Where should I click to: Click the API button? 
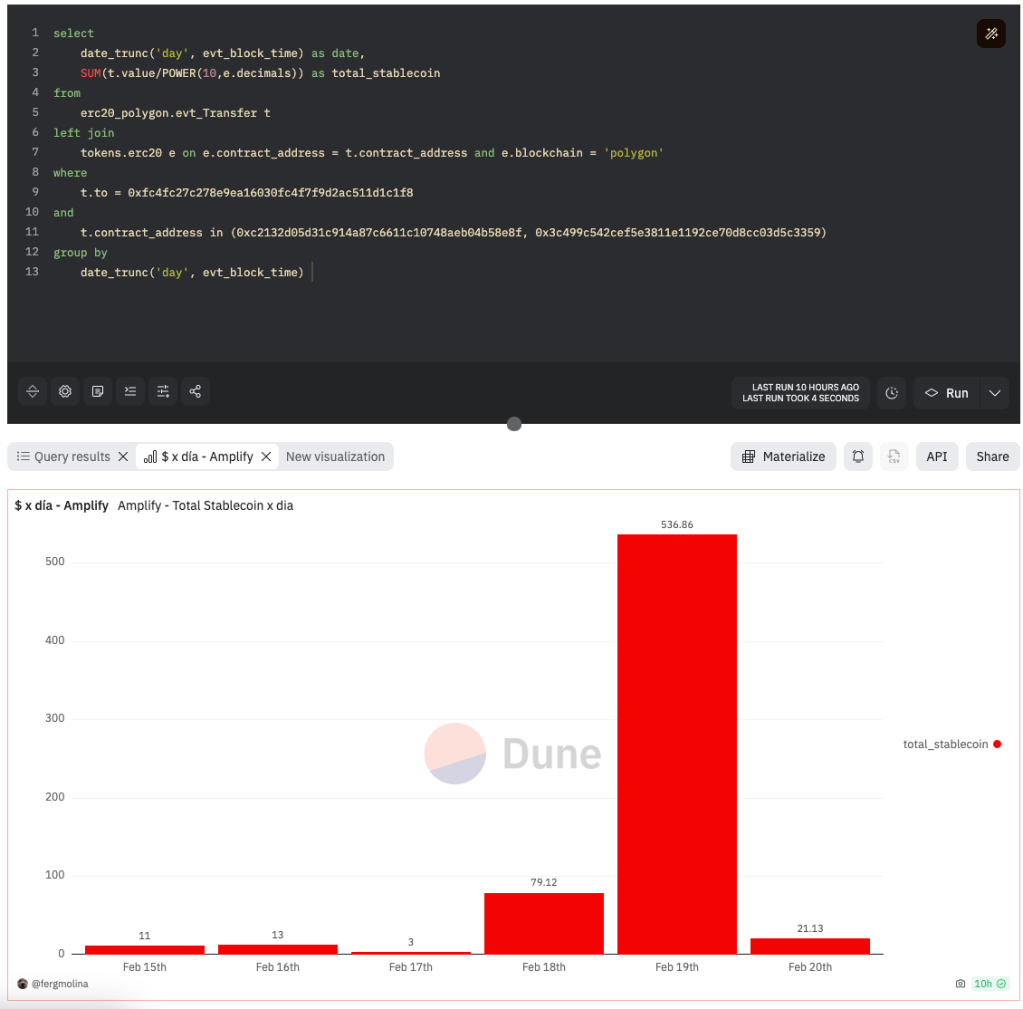pos(936,456)
